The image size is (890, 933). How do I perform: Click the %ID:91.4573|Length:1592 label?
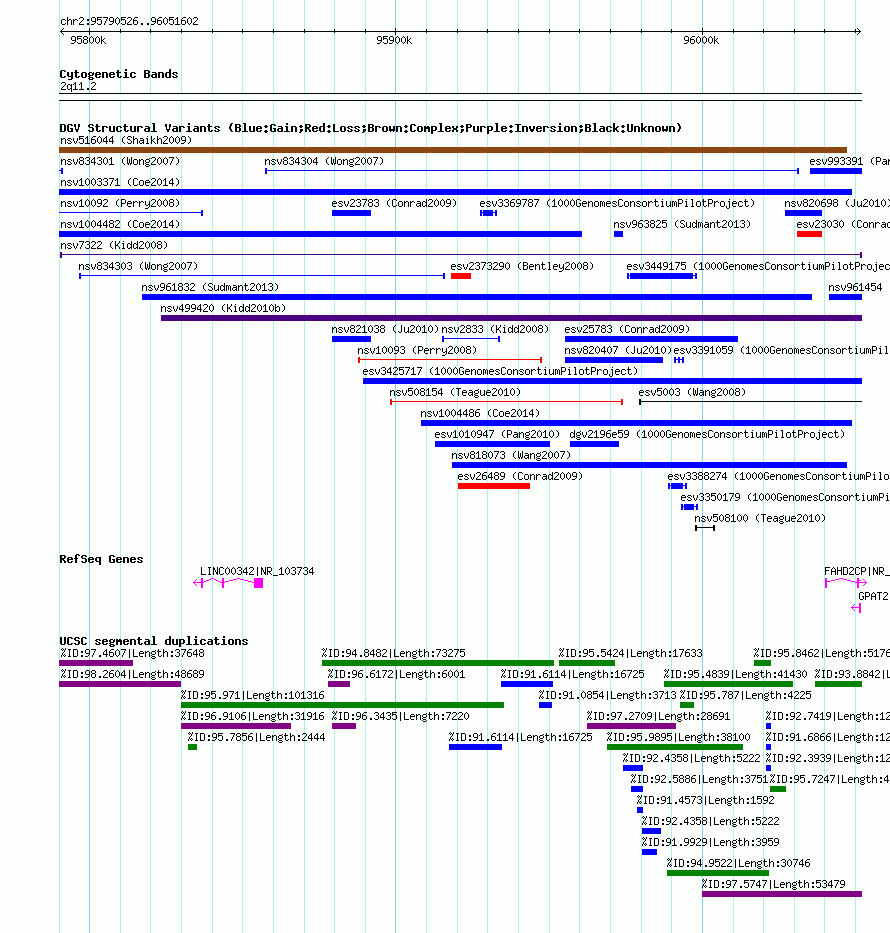706,800
